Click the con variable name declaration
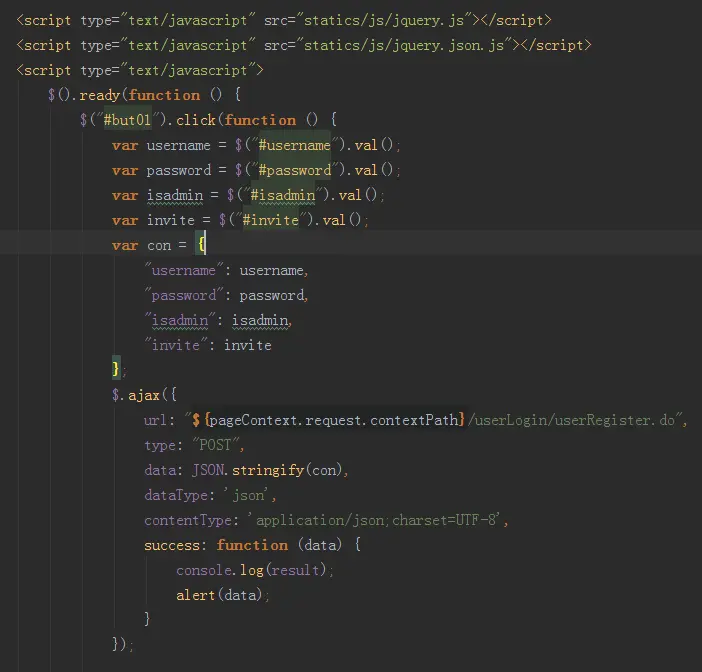The width and height of the screenshot is (702, 672). pos(159,245)
